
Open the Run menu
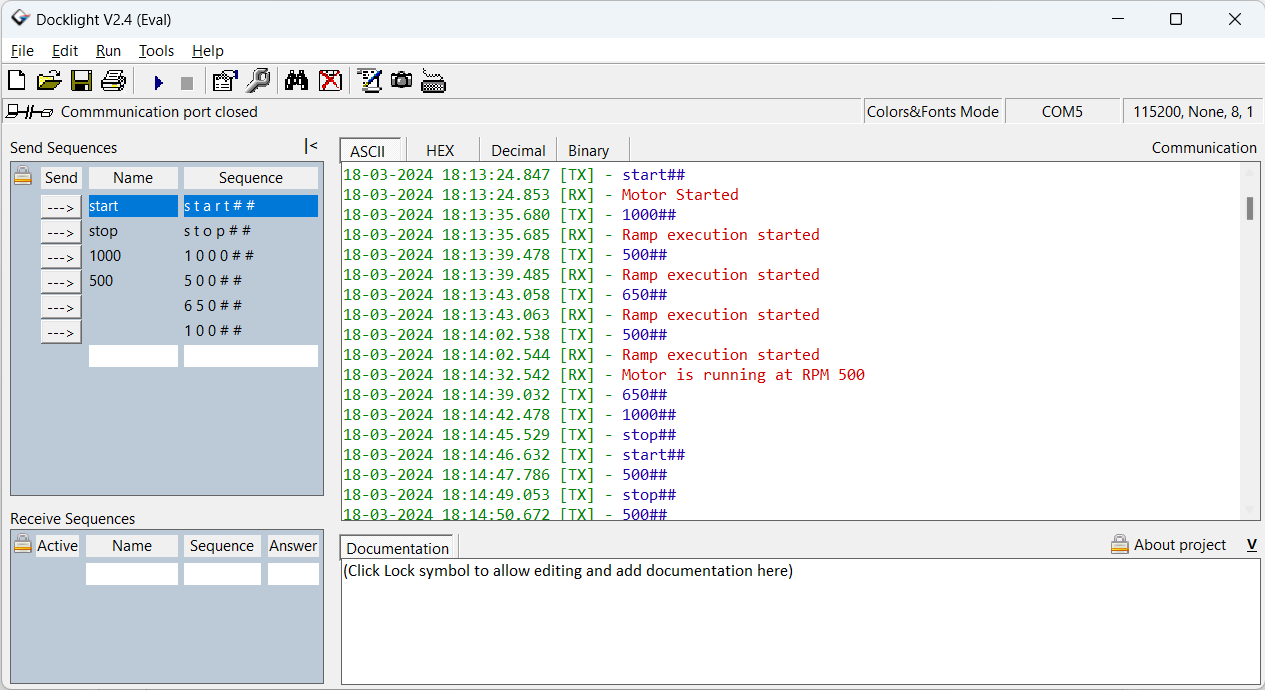point(108,50)
